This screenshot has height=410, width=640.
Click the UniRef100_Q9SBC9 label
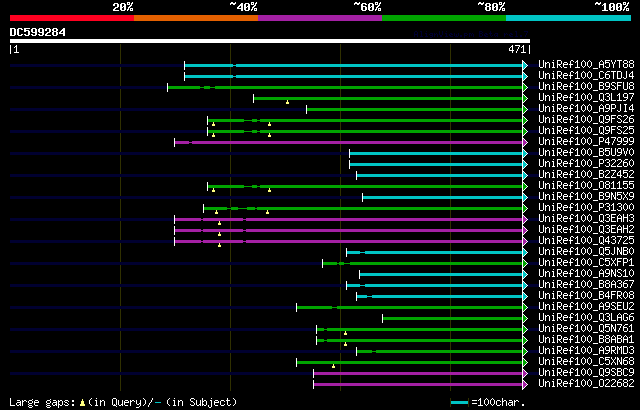586,373
